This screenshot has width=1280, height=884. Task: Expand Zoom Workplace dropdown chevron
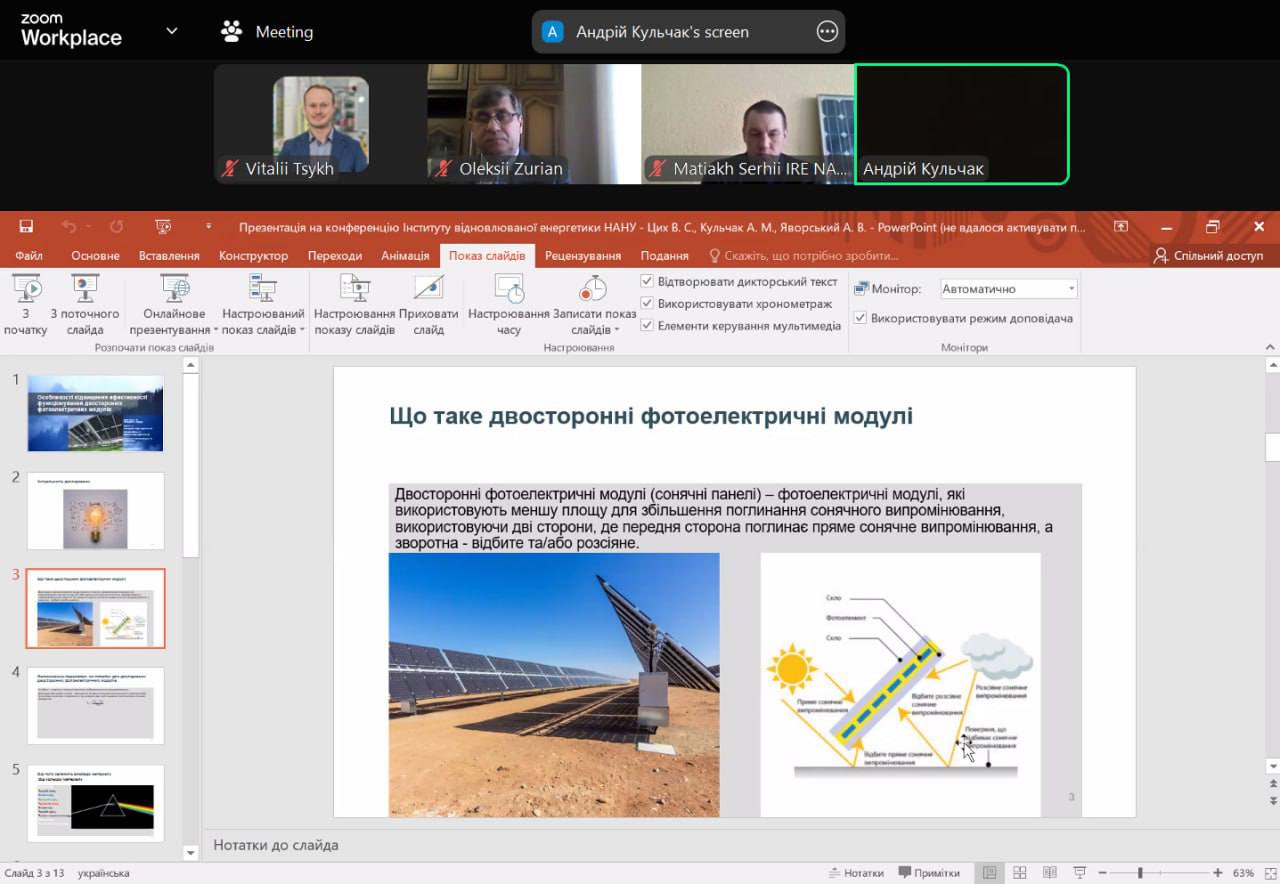(172, 31)
